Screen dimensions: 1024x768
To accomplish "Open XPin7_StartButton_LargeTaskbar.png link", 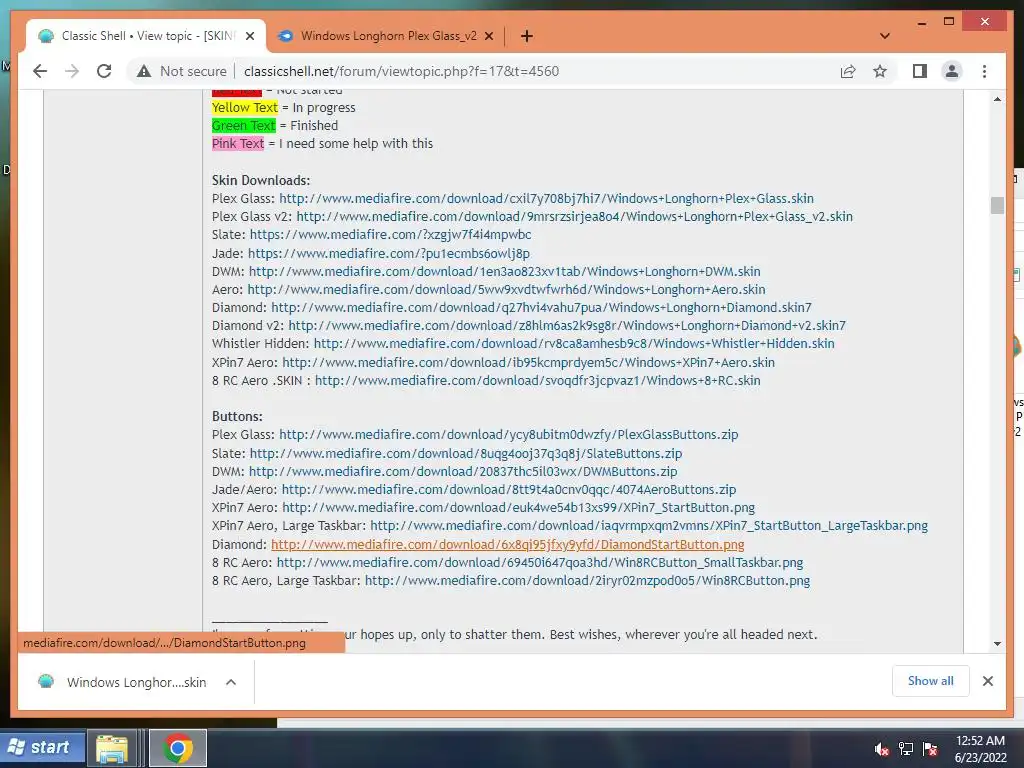I will [649, 526].
